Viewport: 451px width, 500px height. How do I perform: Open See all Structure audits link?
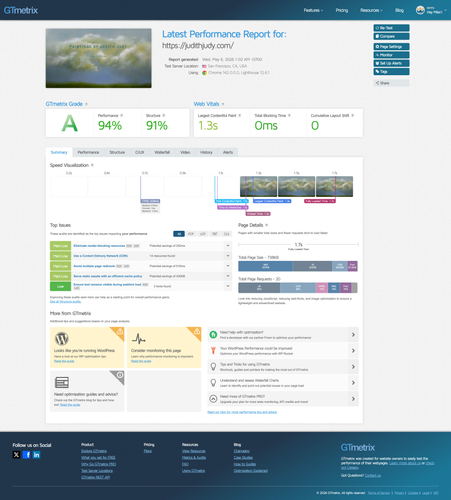pyautogui.click(x=65, y=302)
